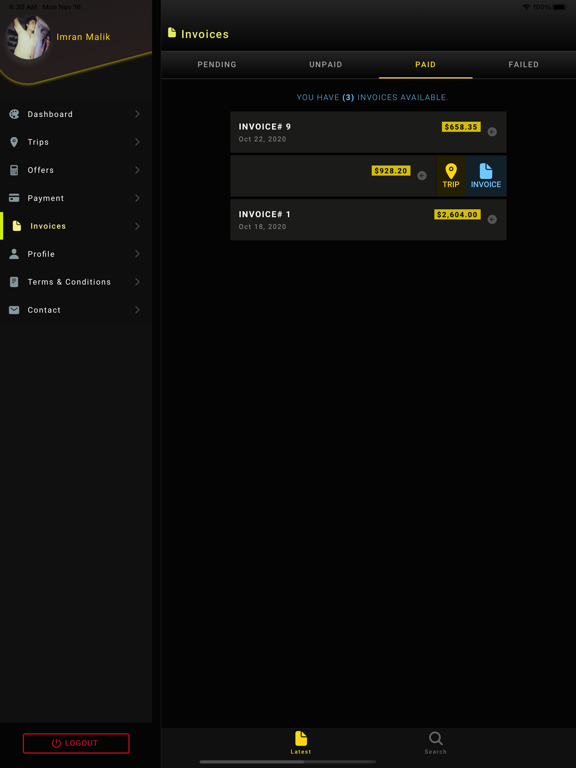Open the Search bottom tab

(x=435, y=743)
